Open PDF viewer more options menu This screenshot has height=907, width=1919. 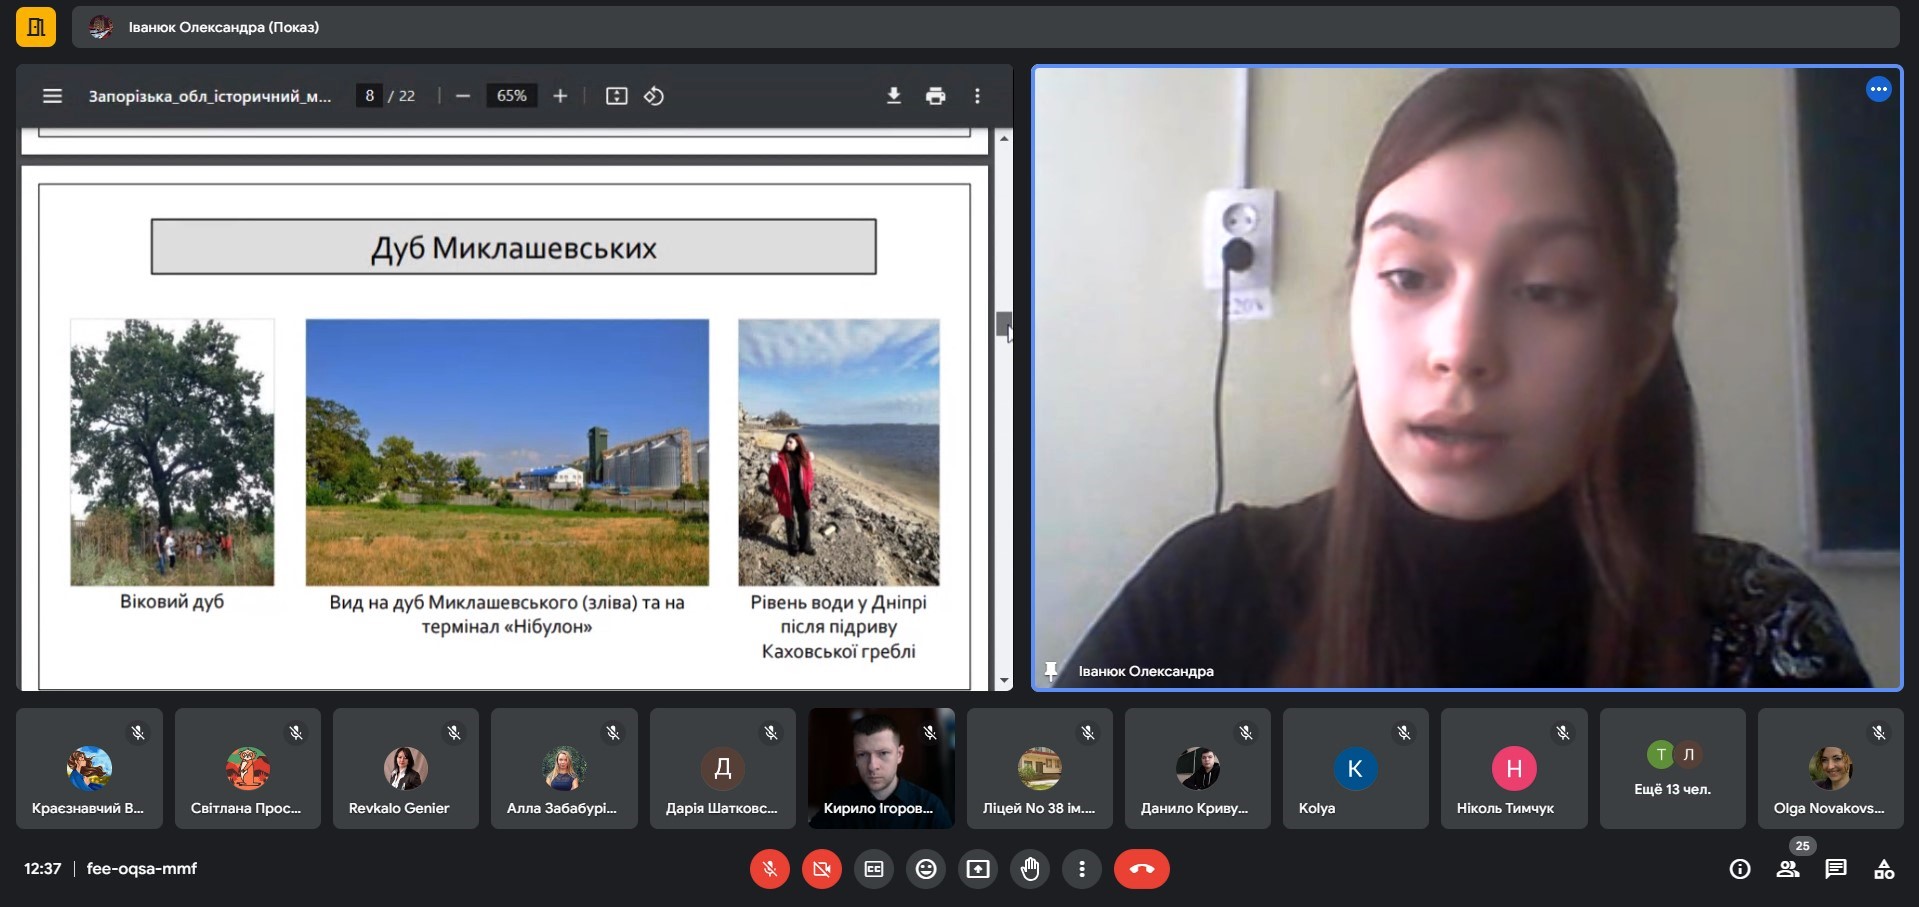(x=977, y=96)
